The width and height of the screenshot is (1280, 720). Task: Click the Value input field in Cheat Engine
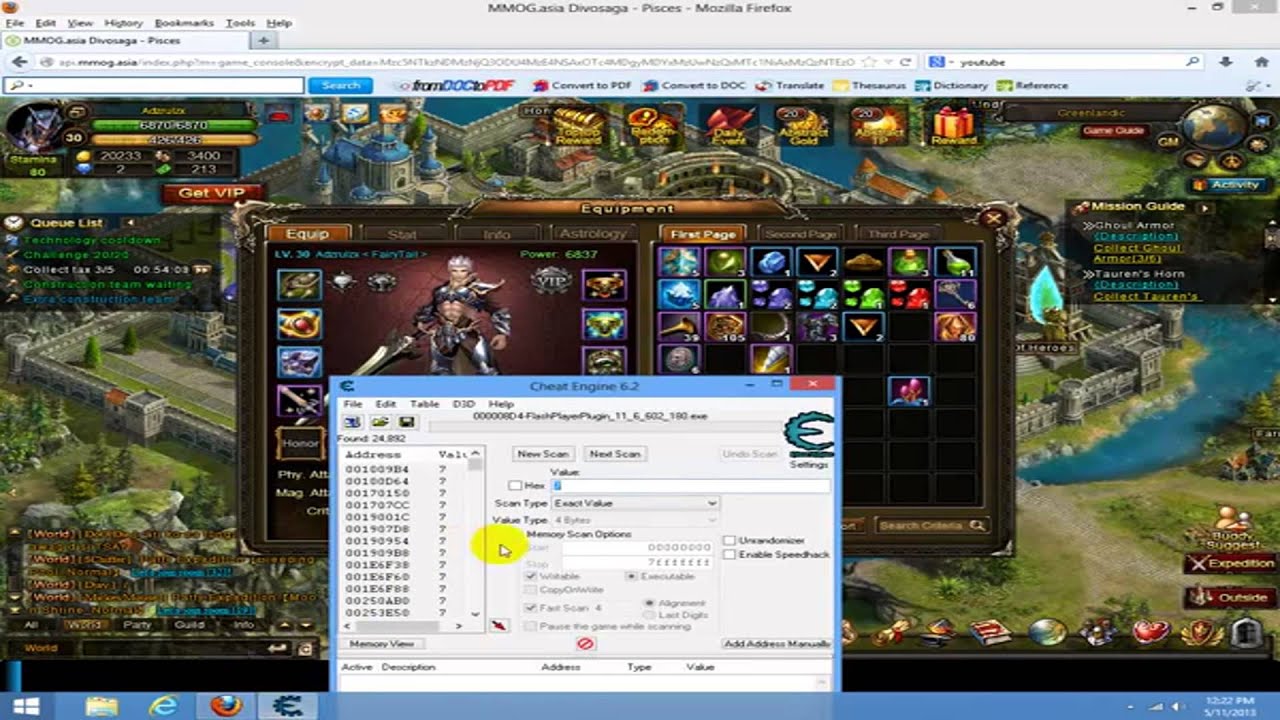[x=689, y=485]
